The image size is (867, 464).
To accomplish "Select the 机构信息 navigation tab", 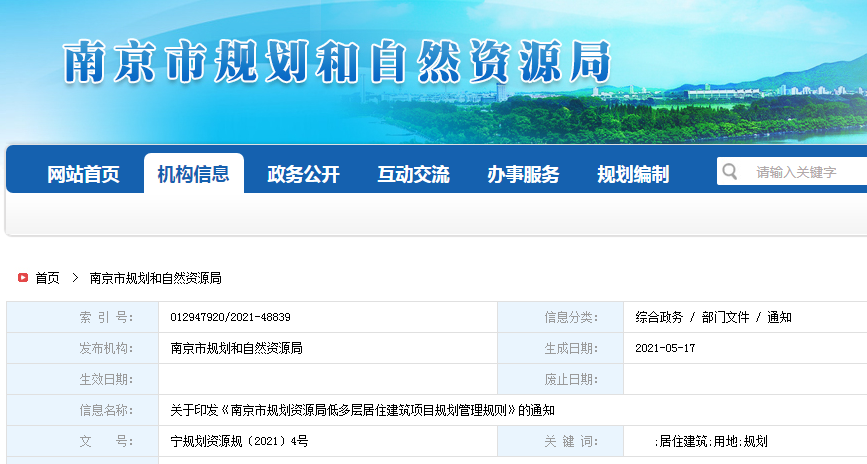I will (193, 174).
